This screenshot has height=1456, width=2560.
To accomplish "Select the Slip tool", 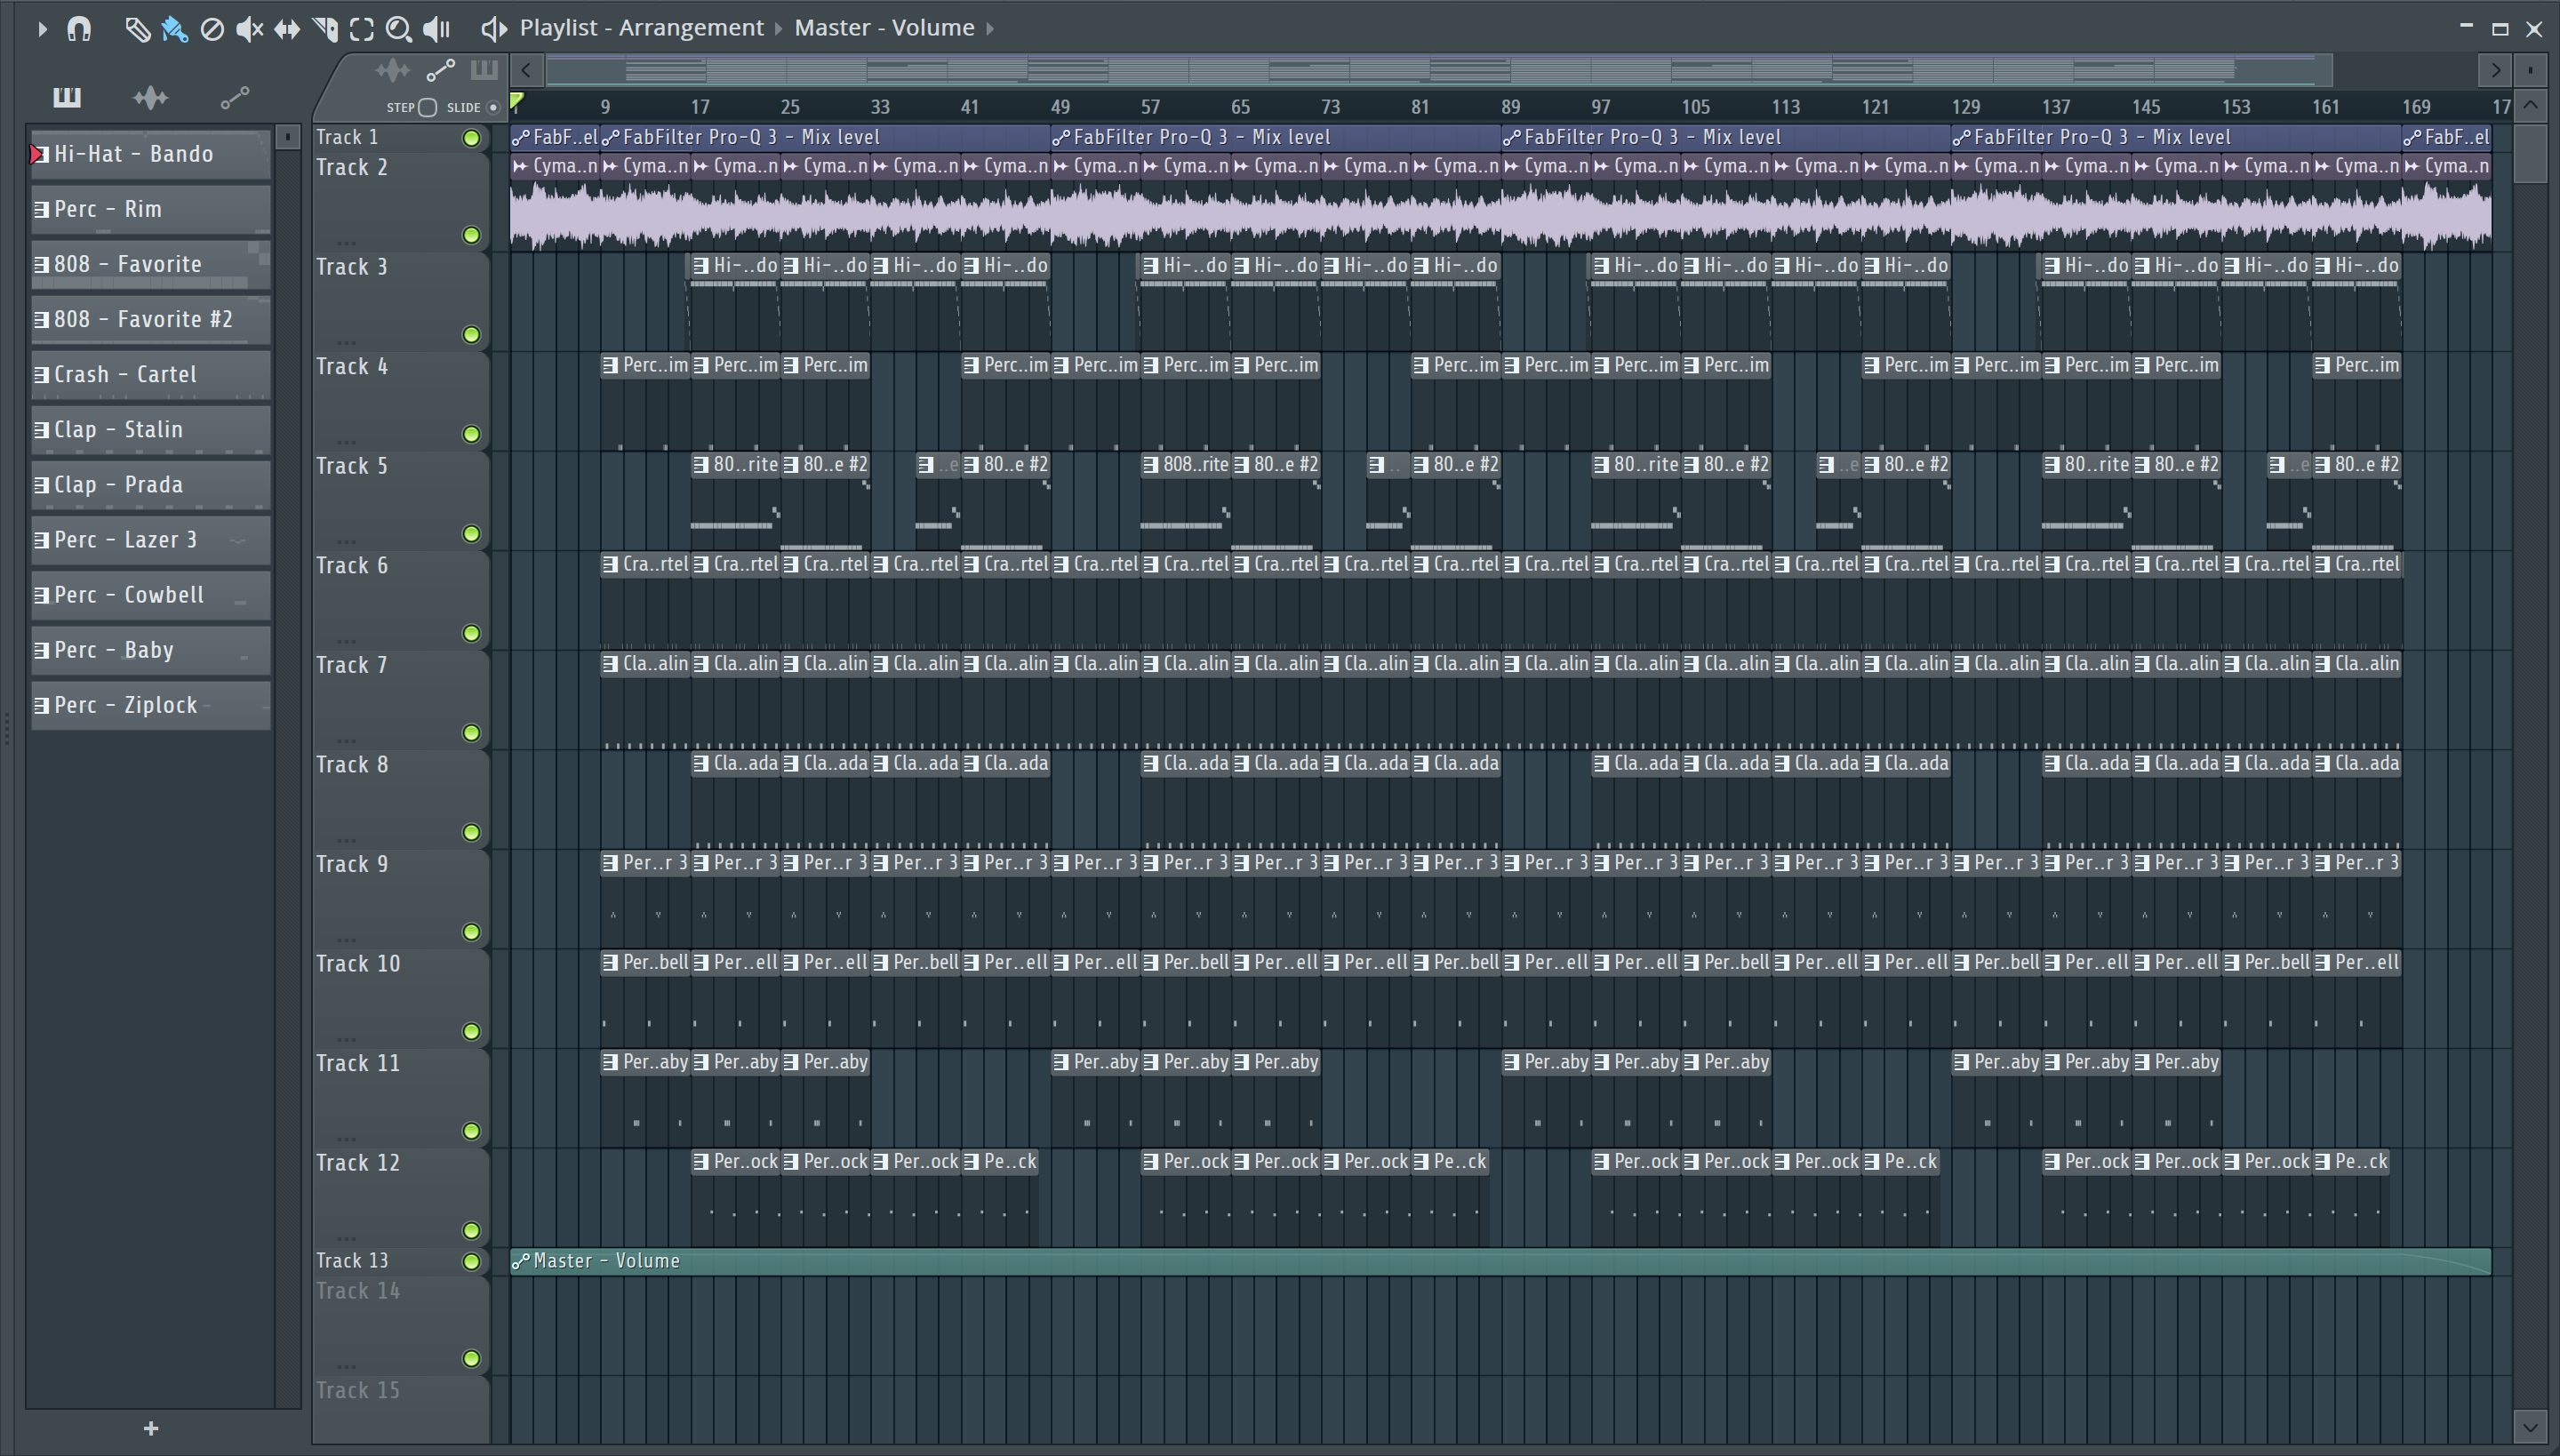I will 287,29.
